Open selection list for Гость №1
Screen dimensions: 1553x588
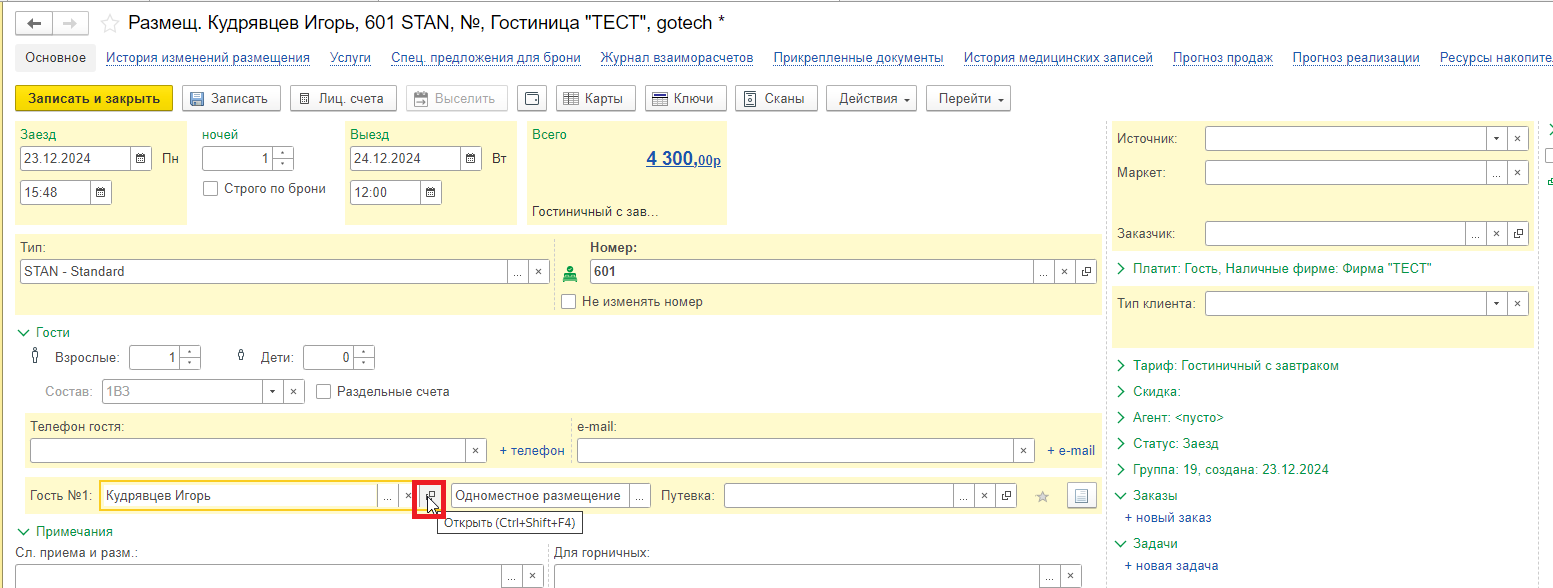[x=387, y=495]
